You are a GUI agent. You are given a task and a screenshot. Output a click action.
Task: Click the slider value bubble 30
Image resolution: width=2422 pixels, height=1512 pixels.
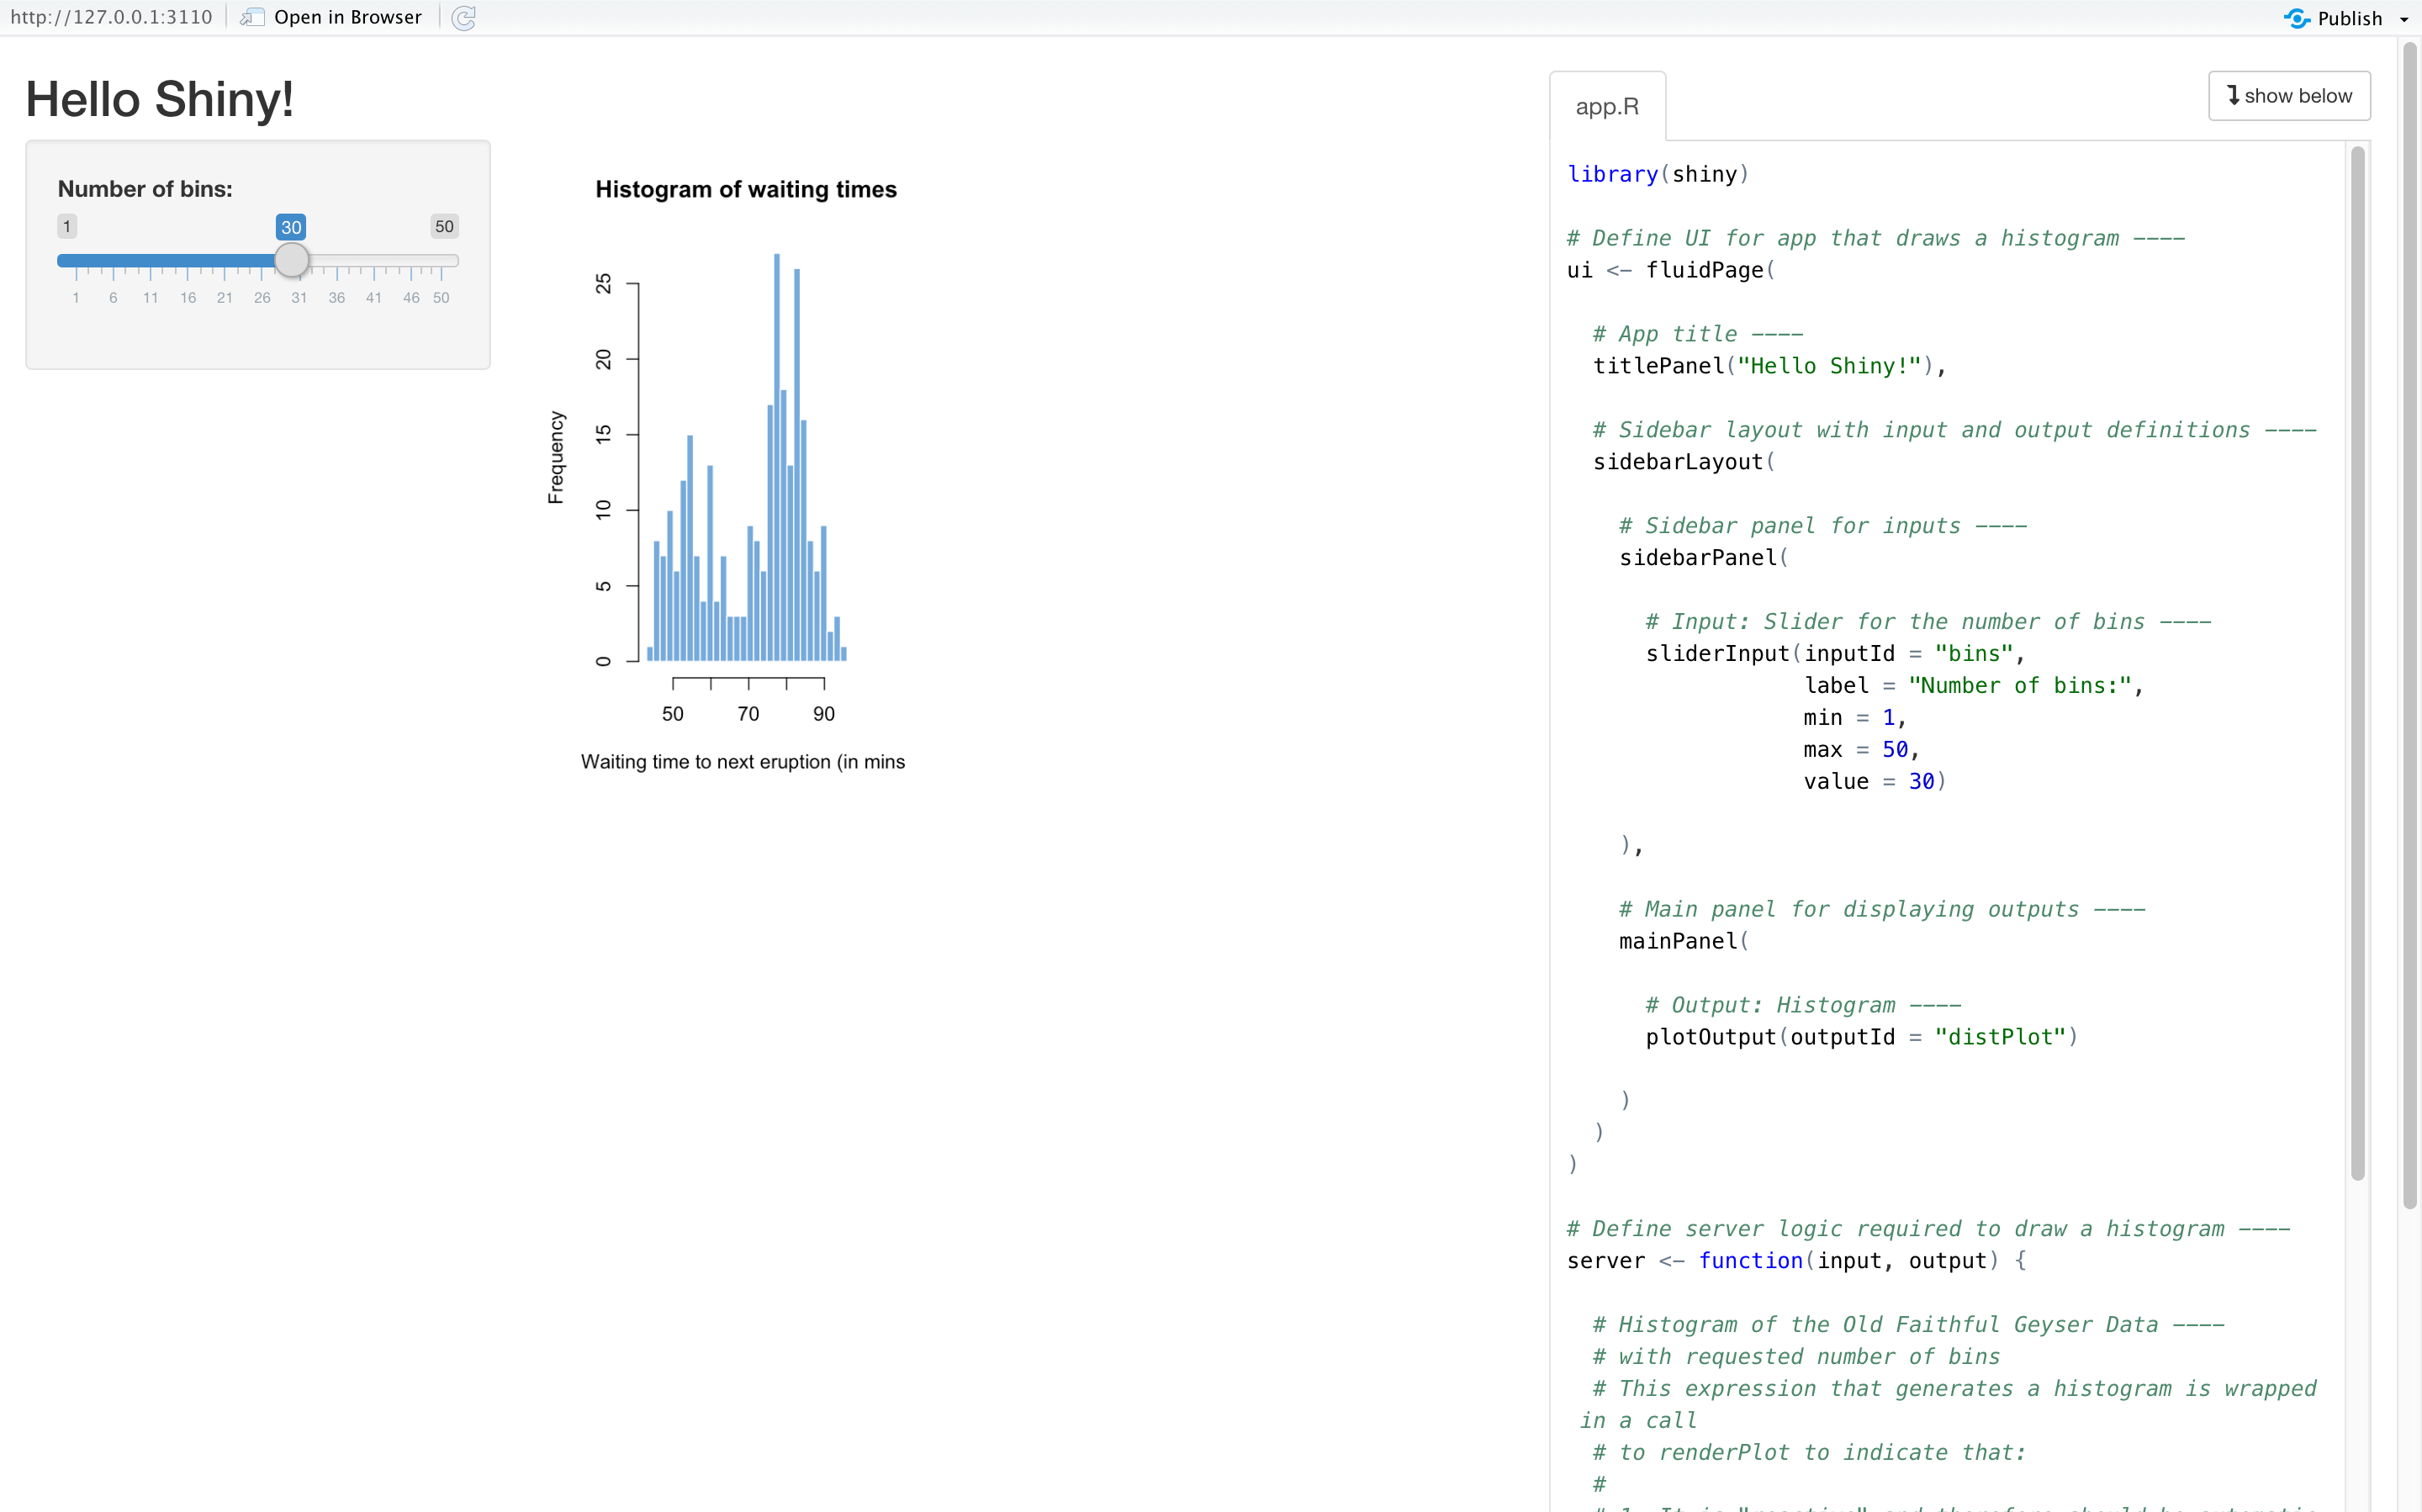pyautogui.click(x=291, y=227)
